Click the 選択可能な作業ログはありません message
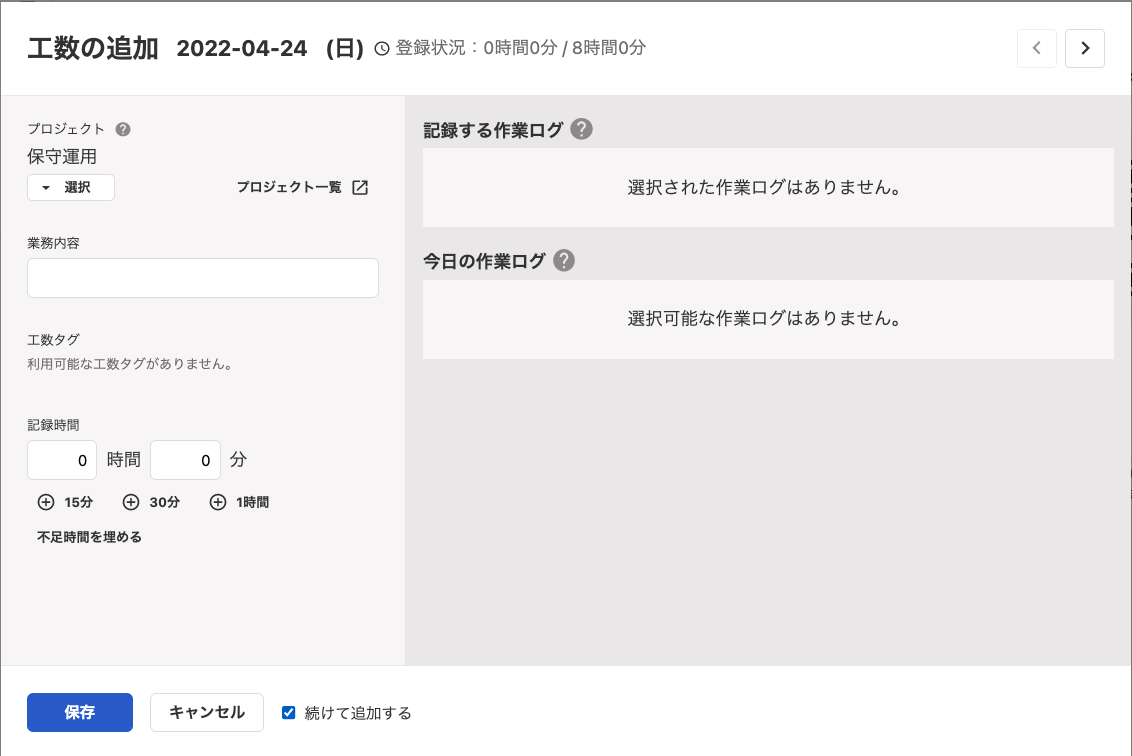 click(x=765, y=318)
